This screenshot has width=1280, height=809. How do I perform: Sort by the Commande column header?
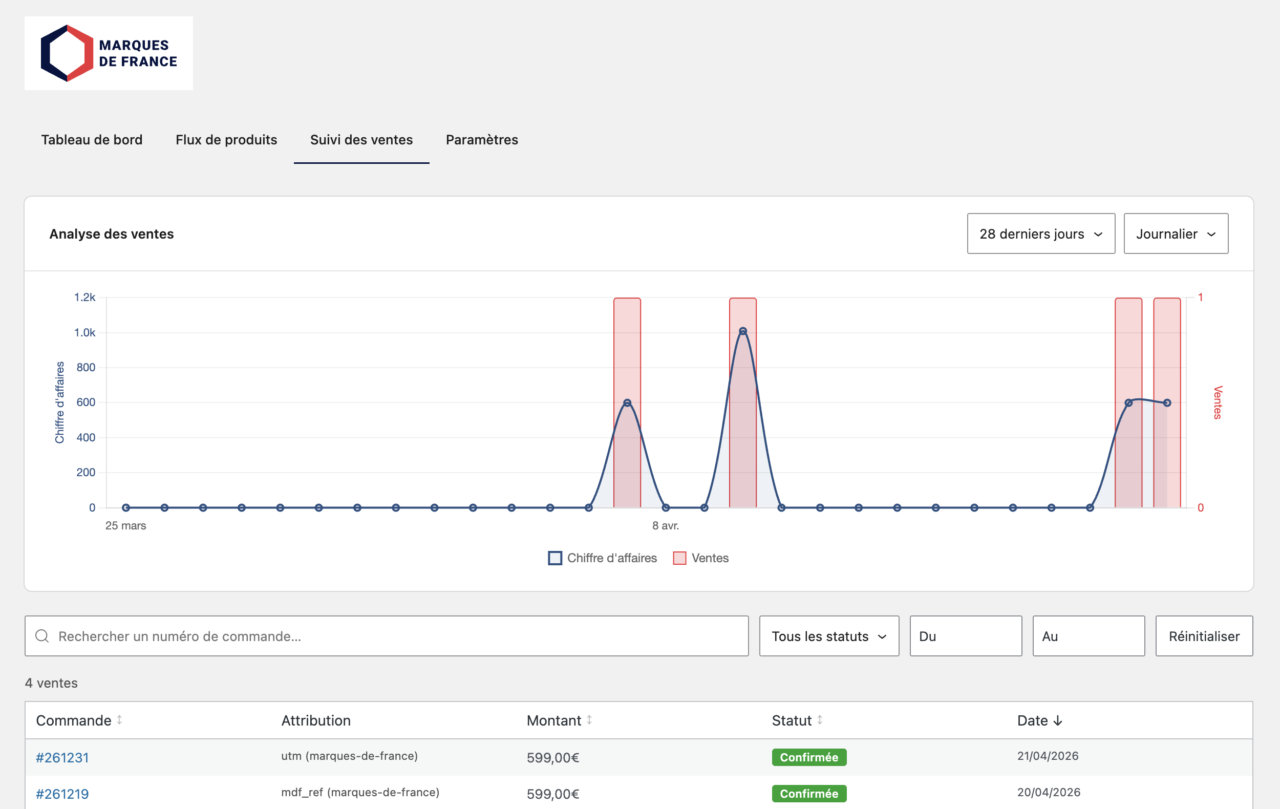79,720
